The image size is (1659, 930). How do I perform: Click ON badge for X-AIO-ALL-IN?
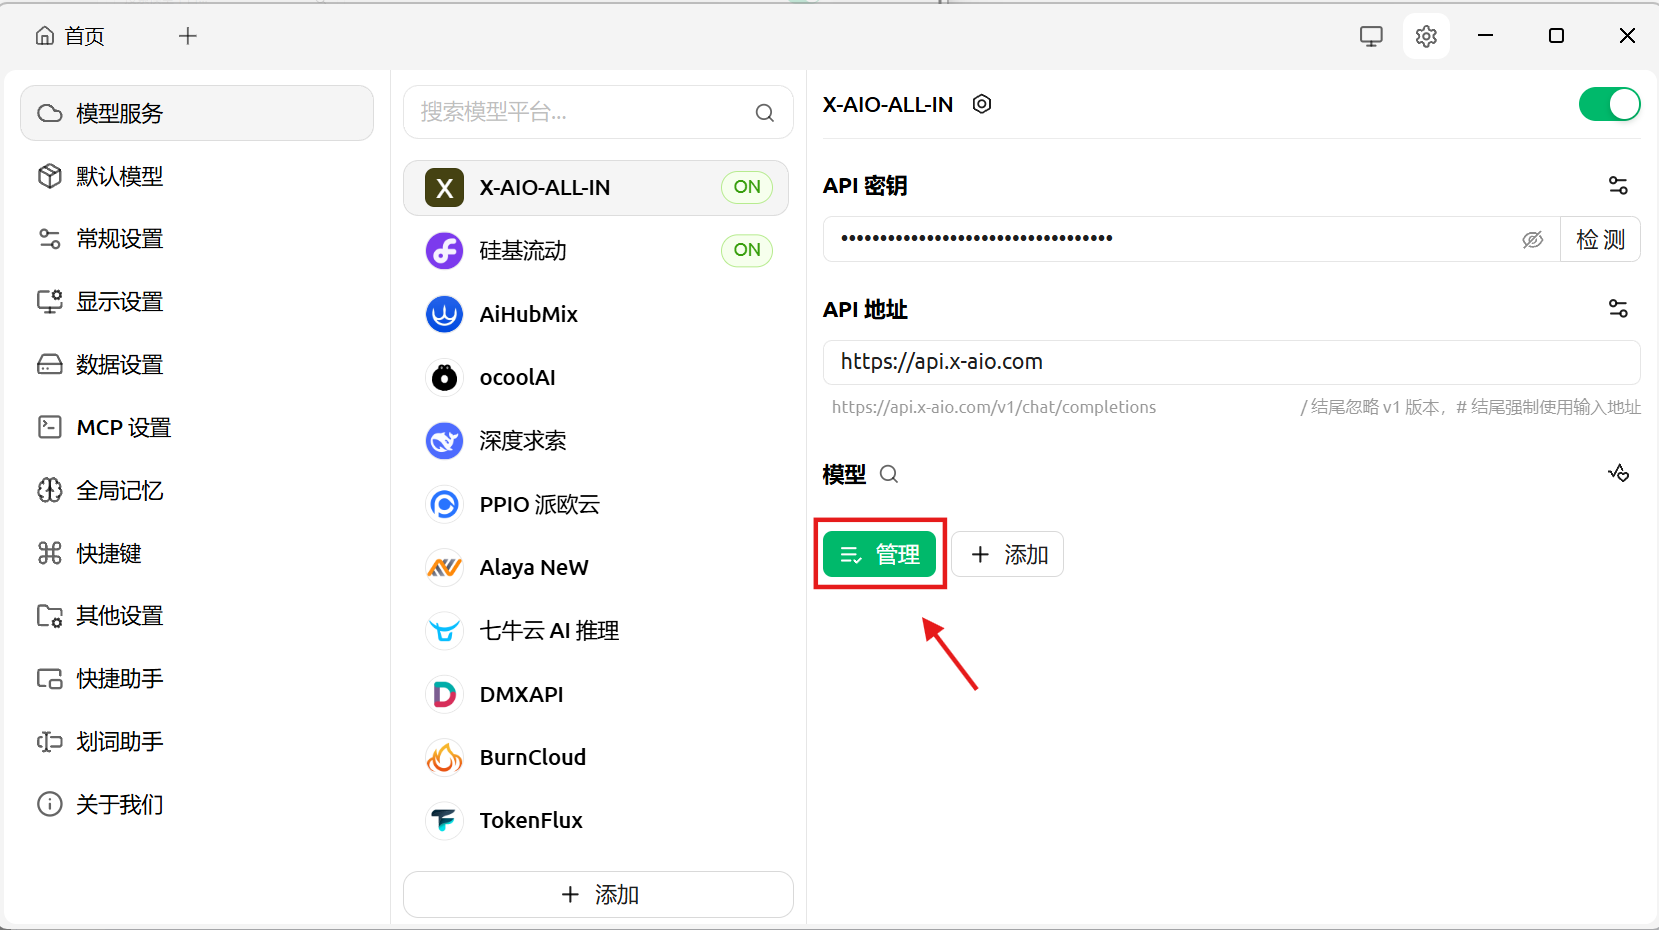tap(747, 187)
